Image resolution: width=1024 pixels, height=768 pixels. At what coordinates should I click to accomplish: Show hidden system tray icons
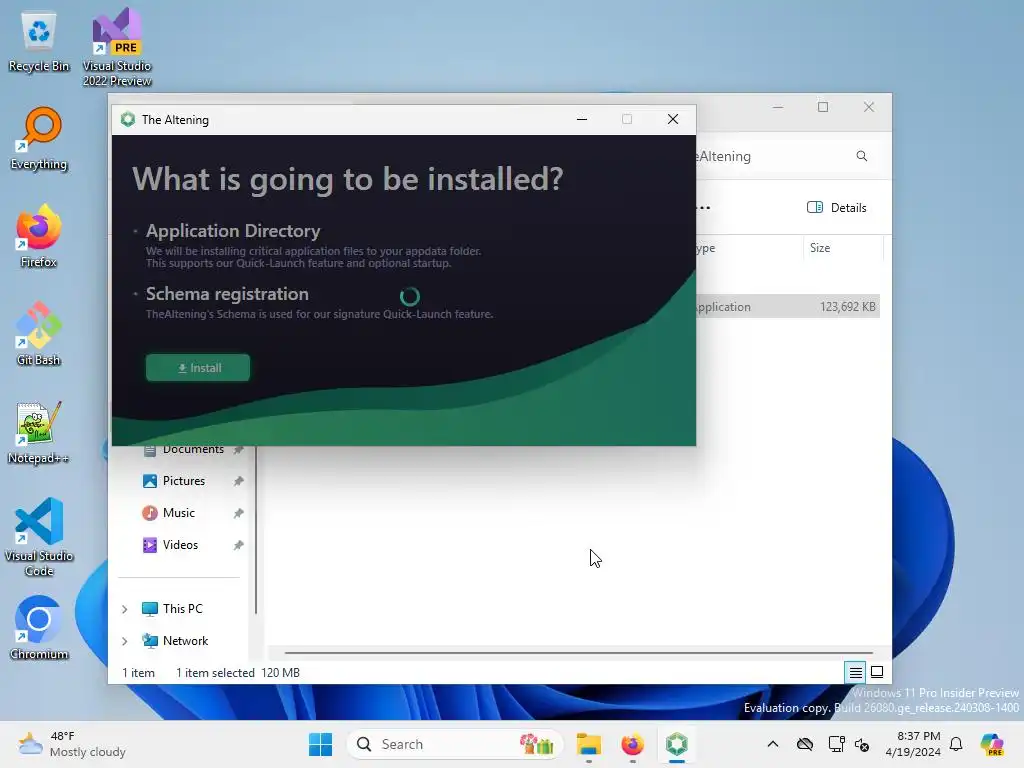pos(773,744)
